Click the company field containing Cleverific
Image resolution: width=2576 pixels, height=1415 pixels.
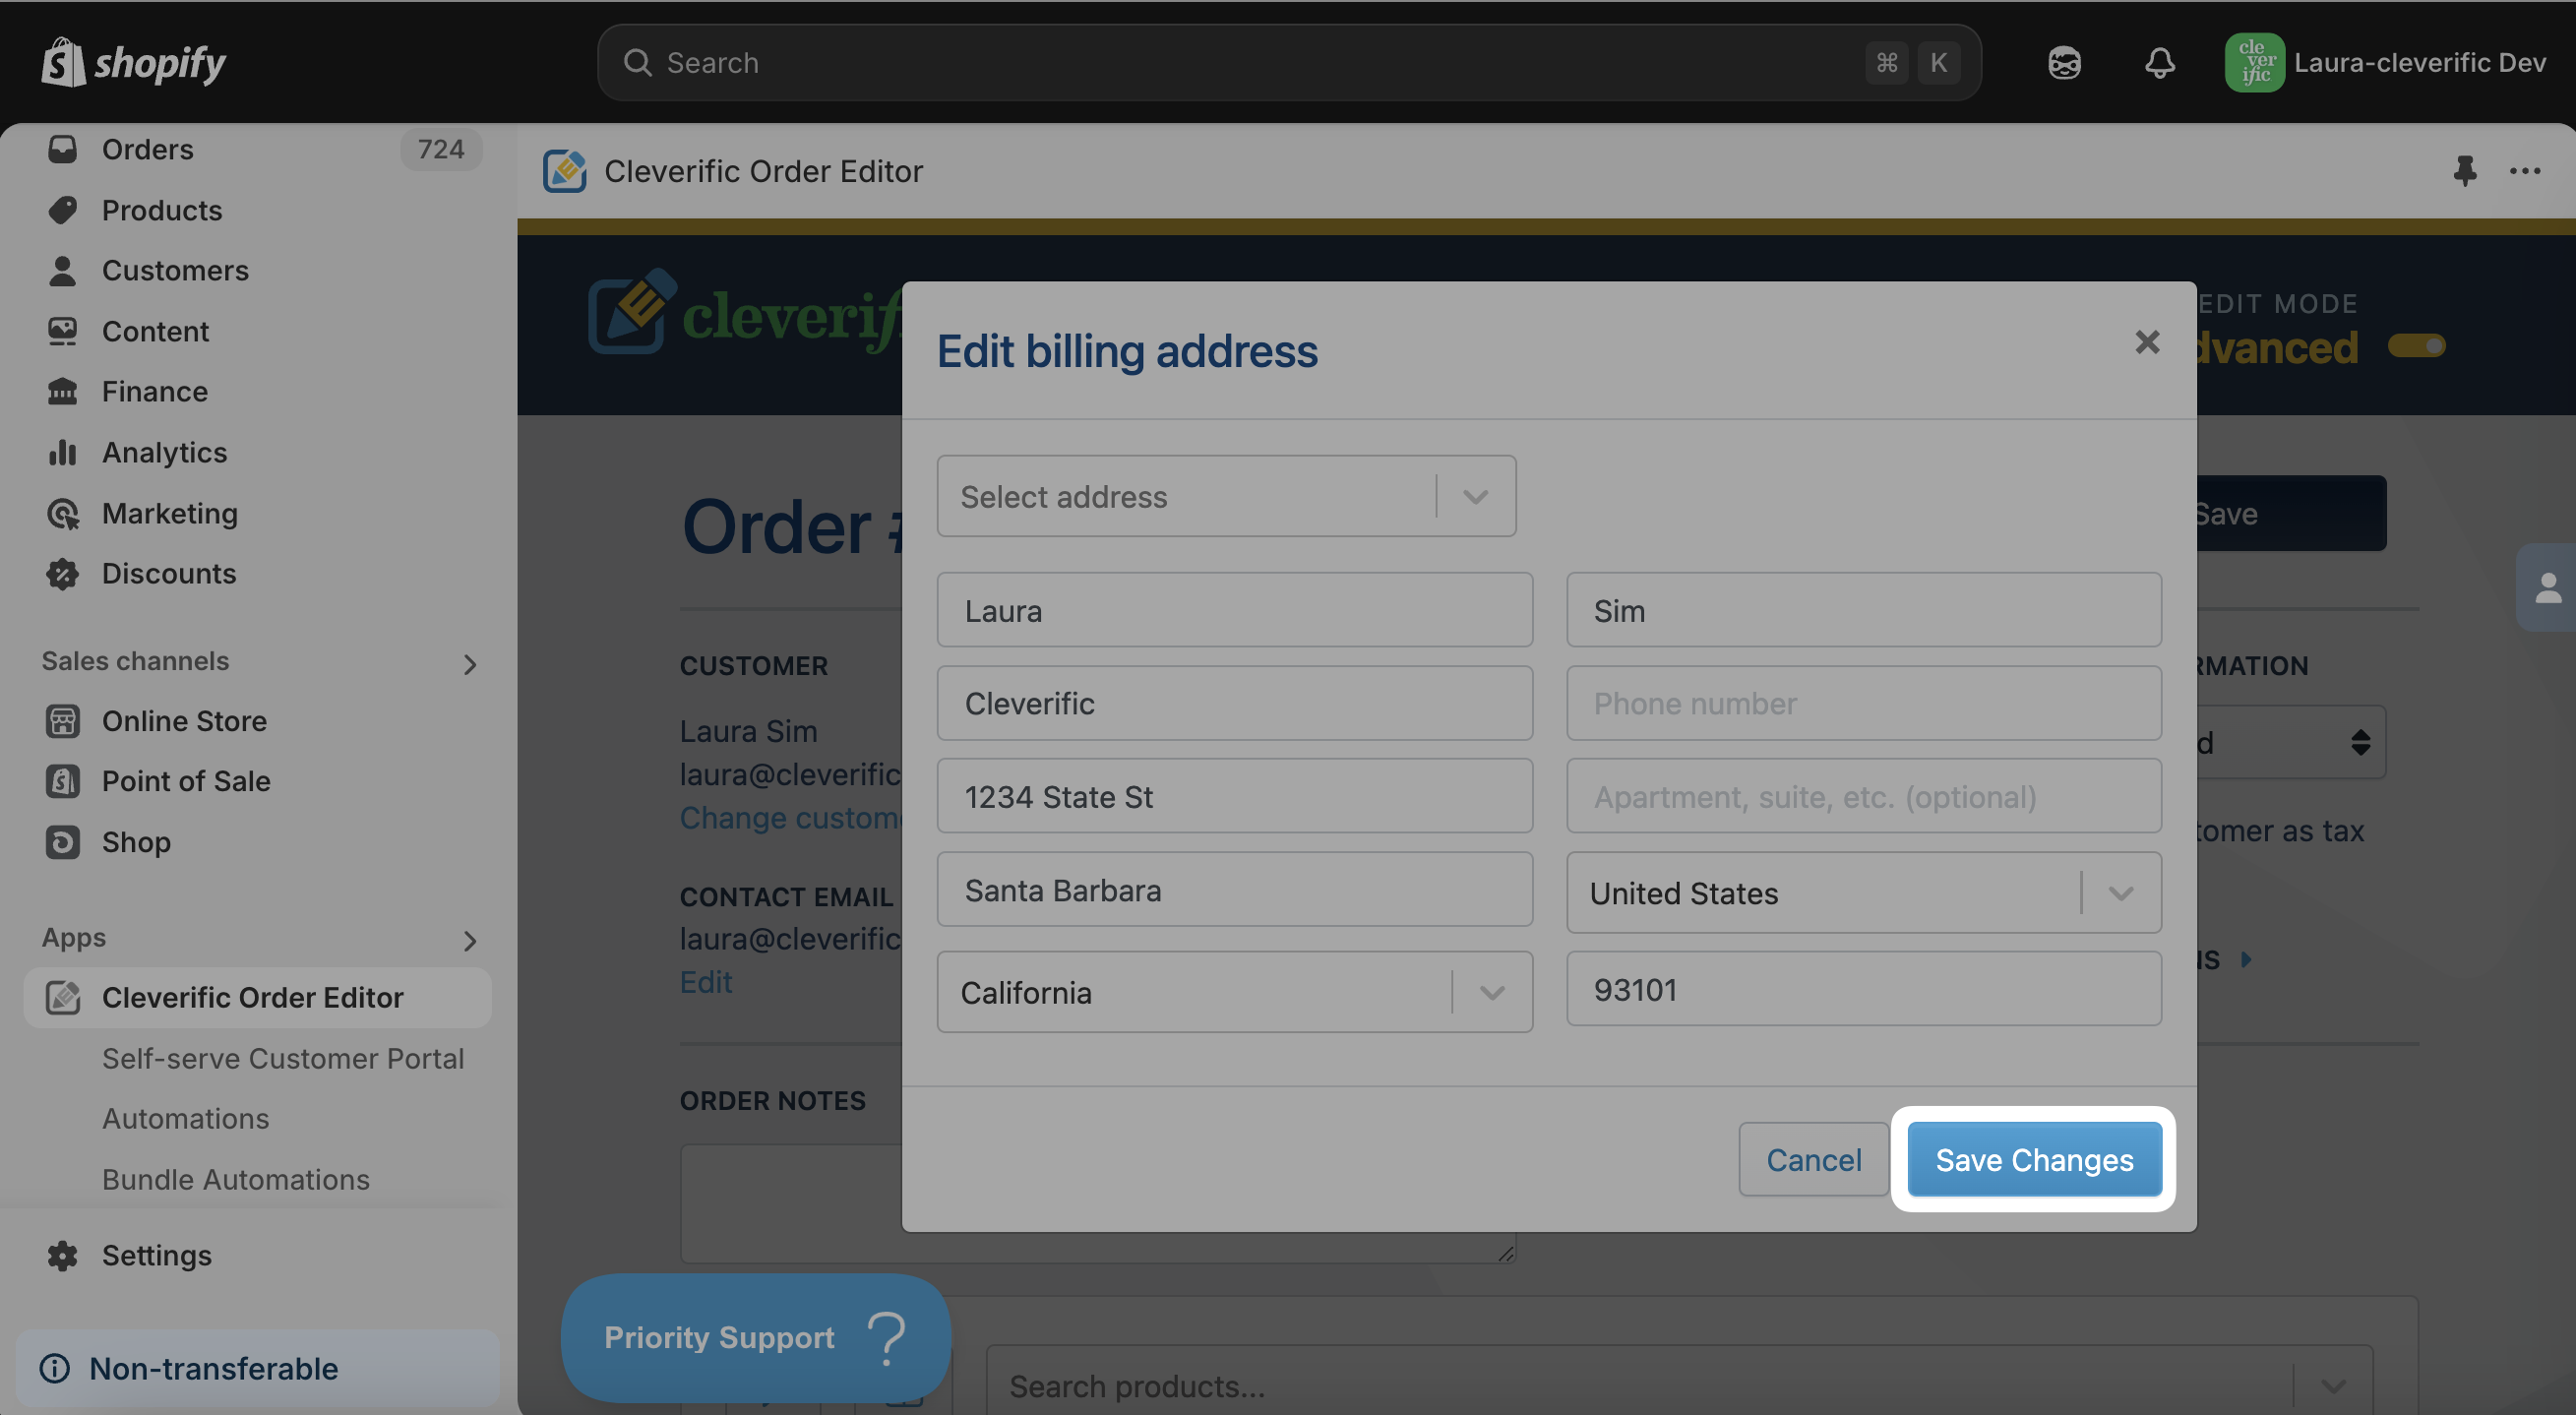tap(1234, 702)
